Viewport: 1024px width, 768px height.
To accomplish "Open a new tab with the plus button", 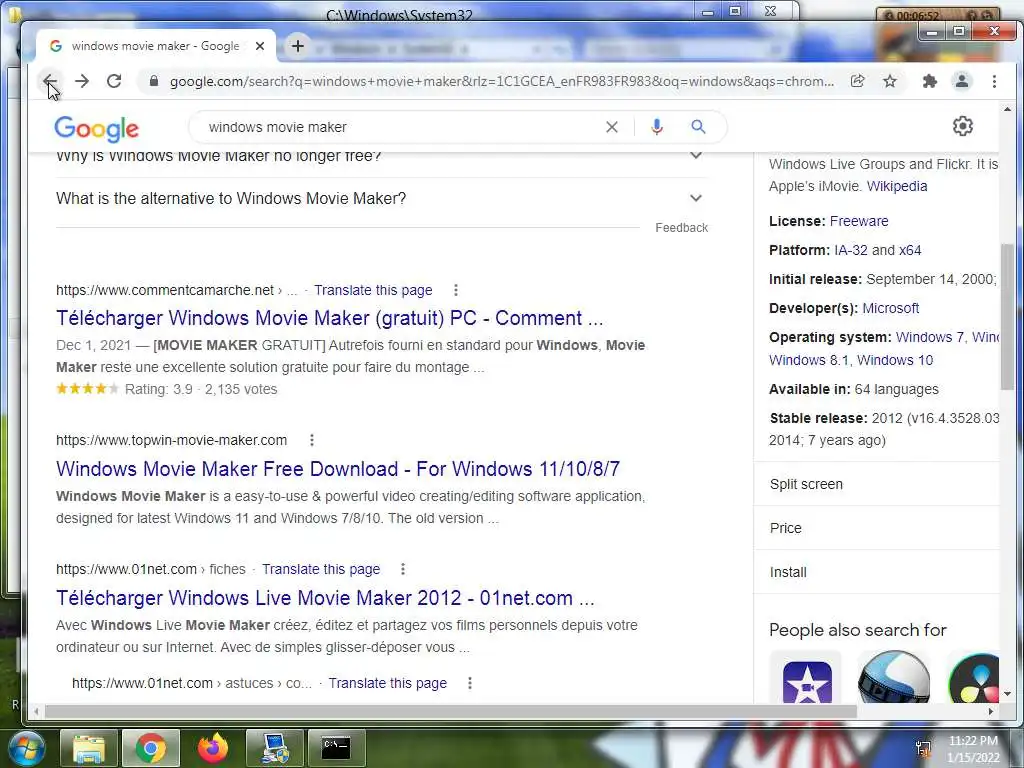I will (x=298, y=46).
